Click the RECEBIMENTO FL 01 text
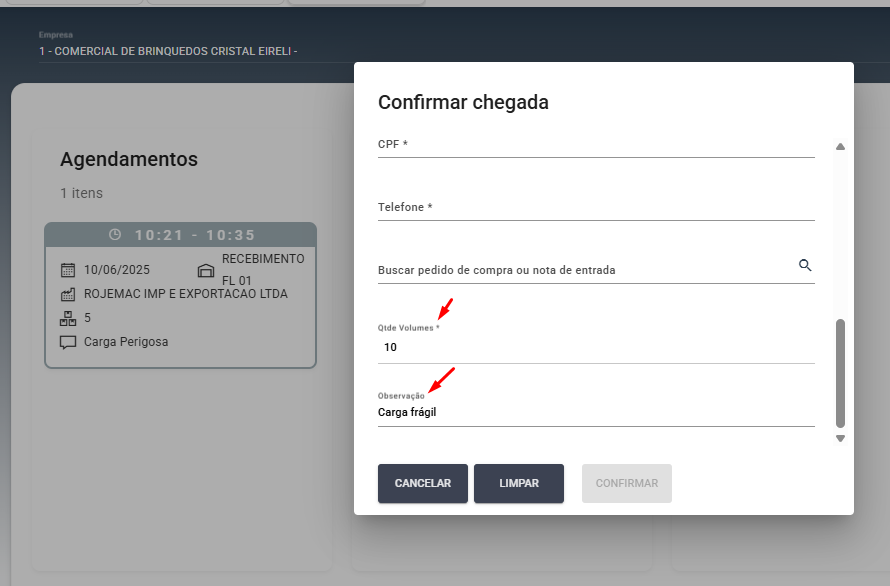Viewport: 890px width, 586px height. [x=263, y=270]
